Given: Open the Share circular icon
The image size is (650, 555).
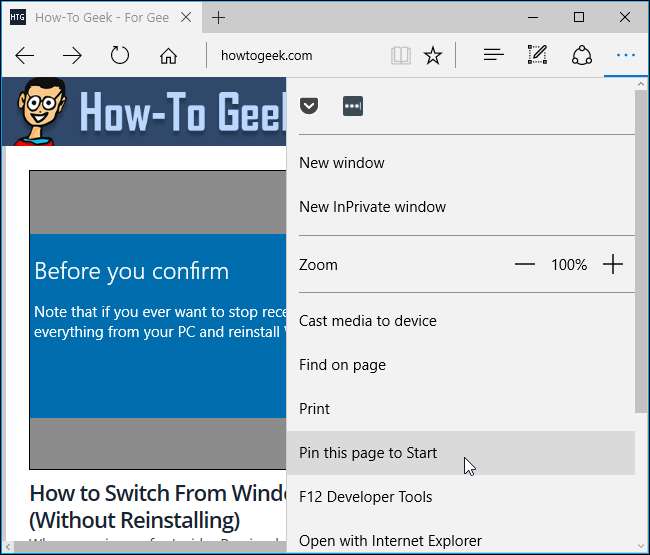Looking at the screenshot, I should (x=582, y=56).
